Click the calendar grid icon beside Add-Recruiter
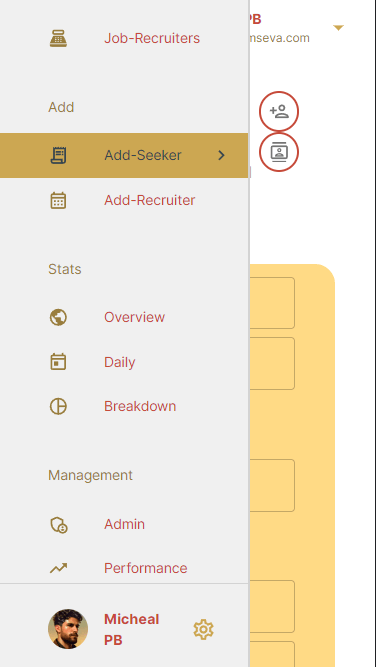 pyautogui.click(x=58, y=200)
